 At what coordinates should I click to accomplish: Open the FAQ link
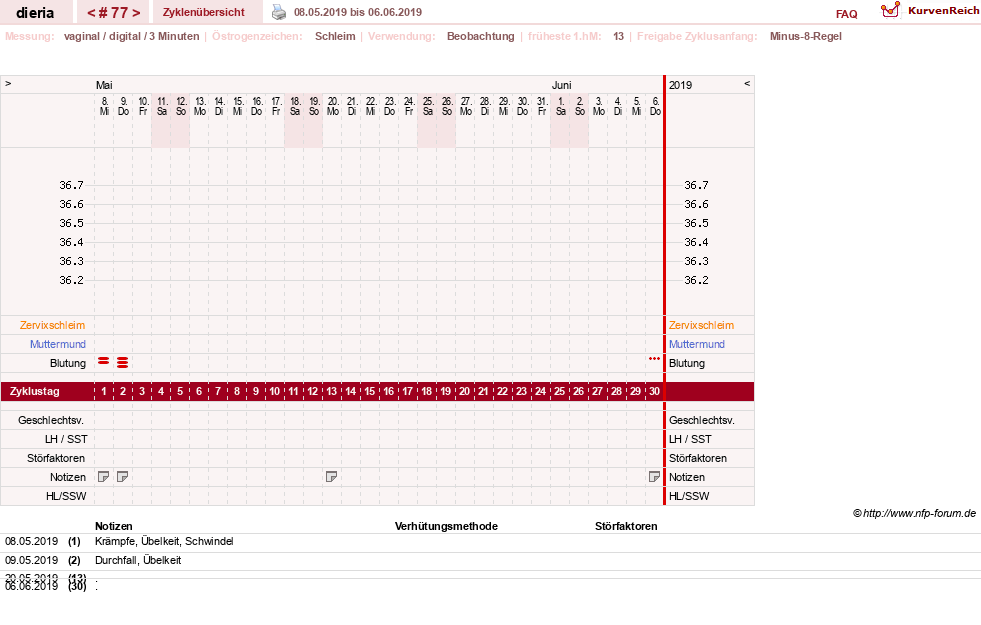pyautogui.click(x=846, y=14)
